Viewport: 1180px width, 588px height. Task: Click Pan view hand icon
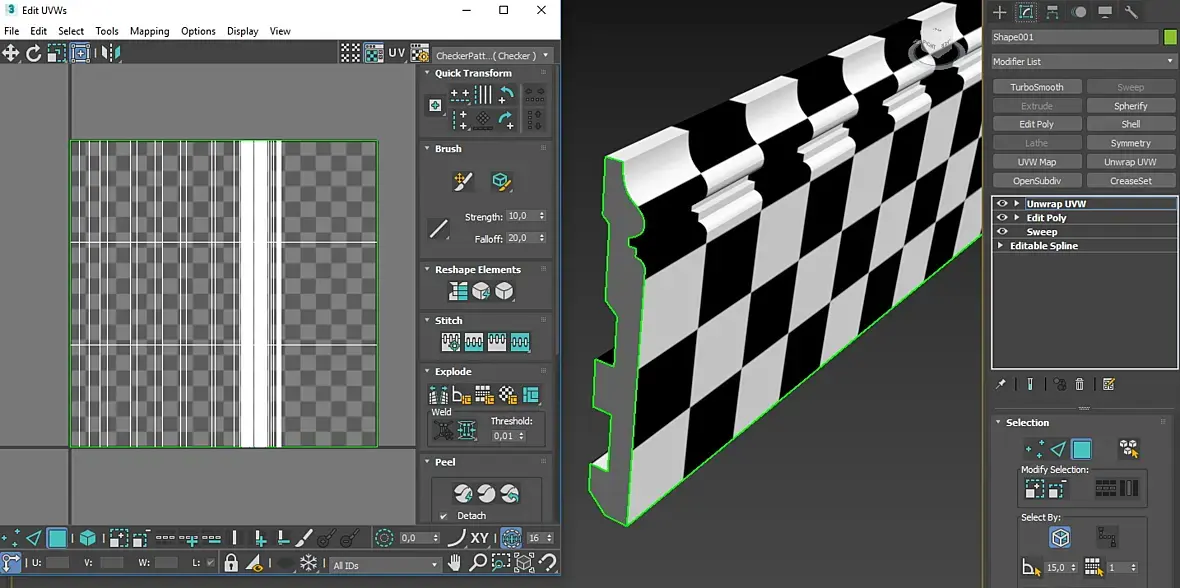[455, 562]
